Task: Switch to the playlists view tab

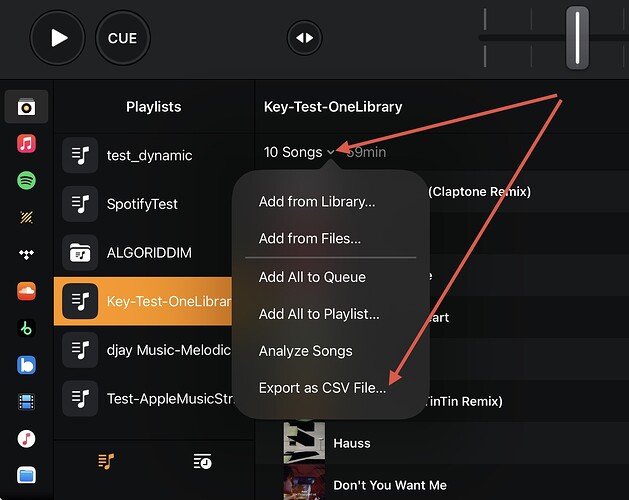Action: (x=106, y=461)
